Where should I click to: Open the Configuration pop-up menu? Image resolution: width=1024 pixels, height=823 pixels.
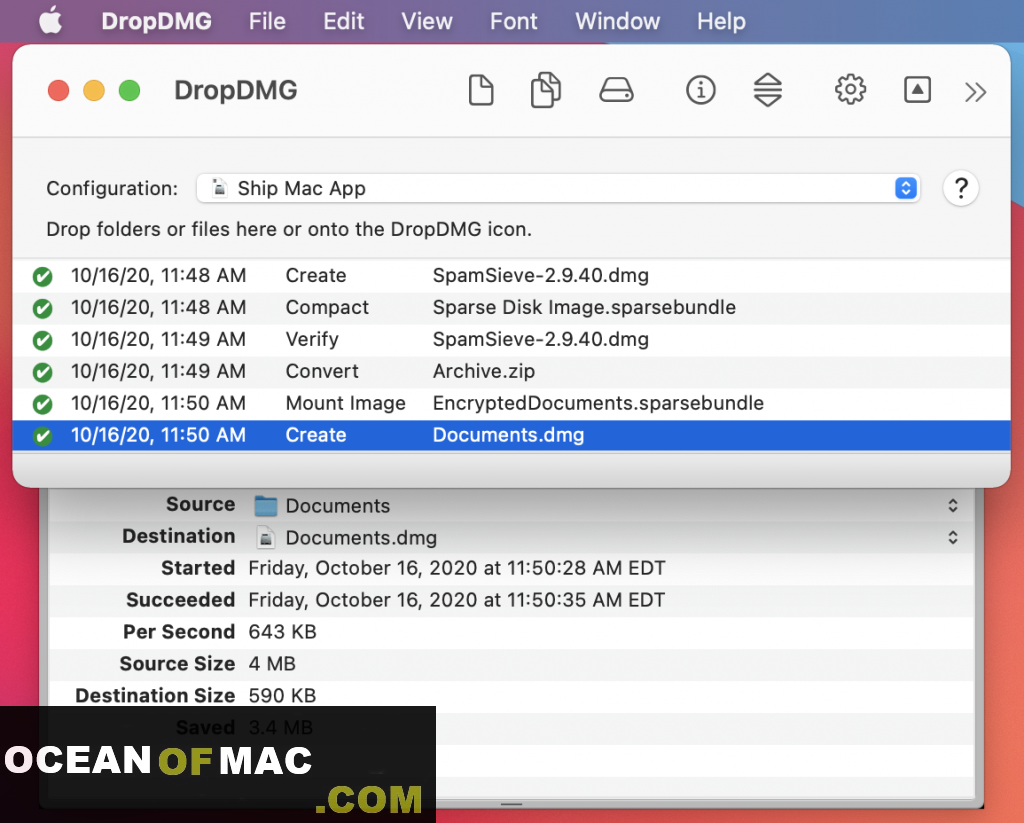[558, 189]
